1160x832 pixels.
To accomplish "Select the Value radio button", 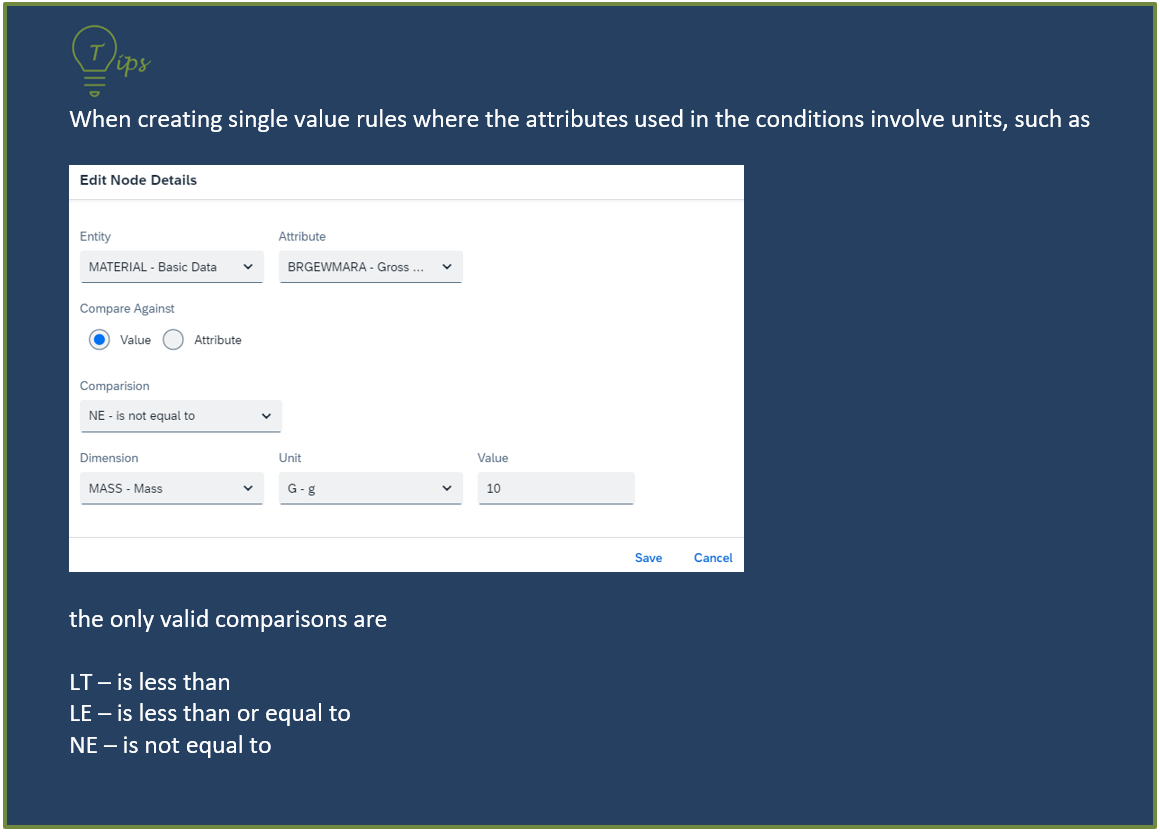I will (x=99, y=339).
